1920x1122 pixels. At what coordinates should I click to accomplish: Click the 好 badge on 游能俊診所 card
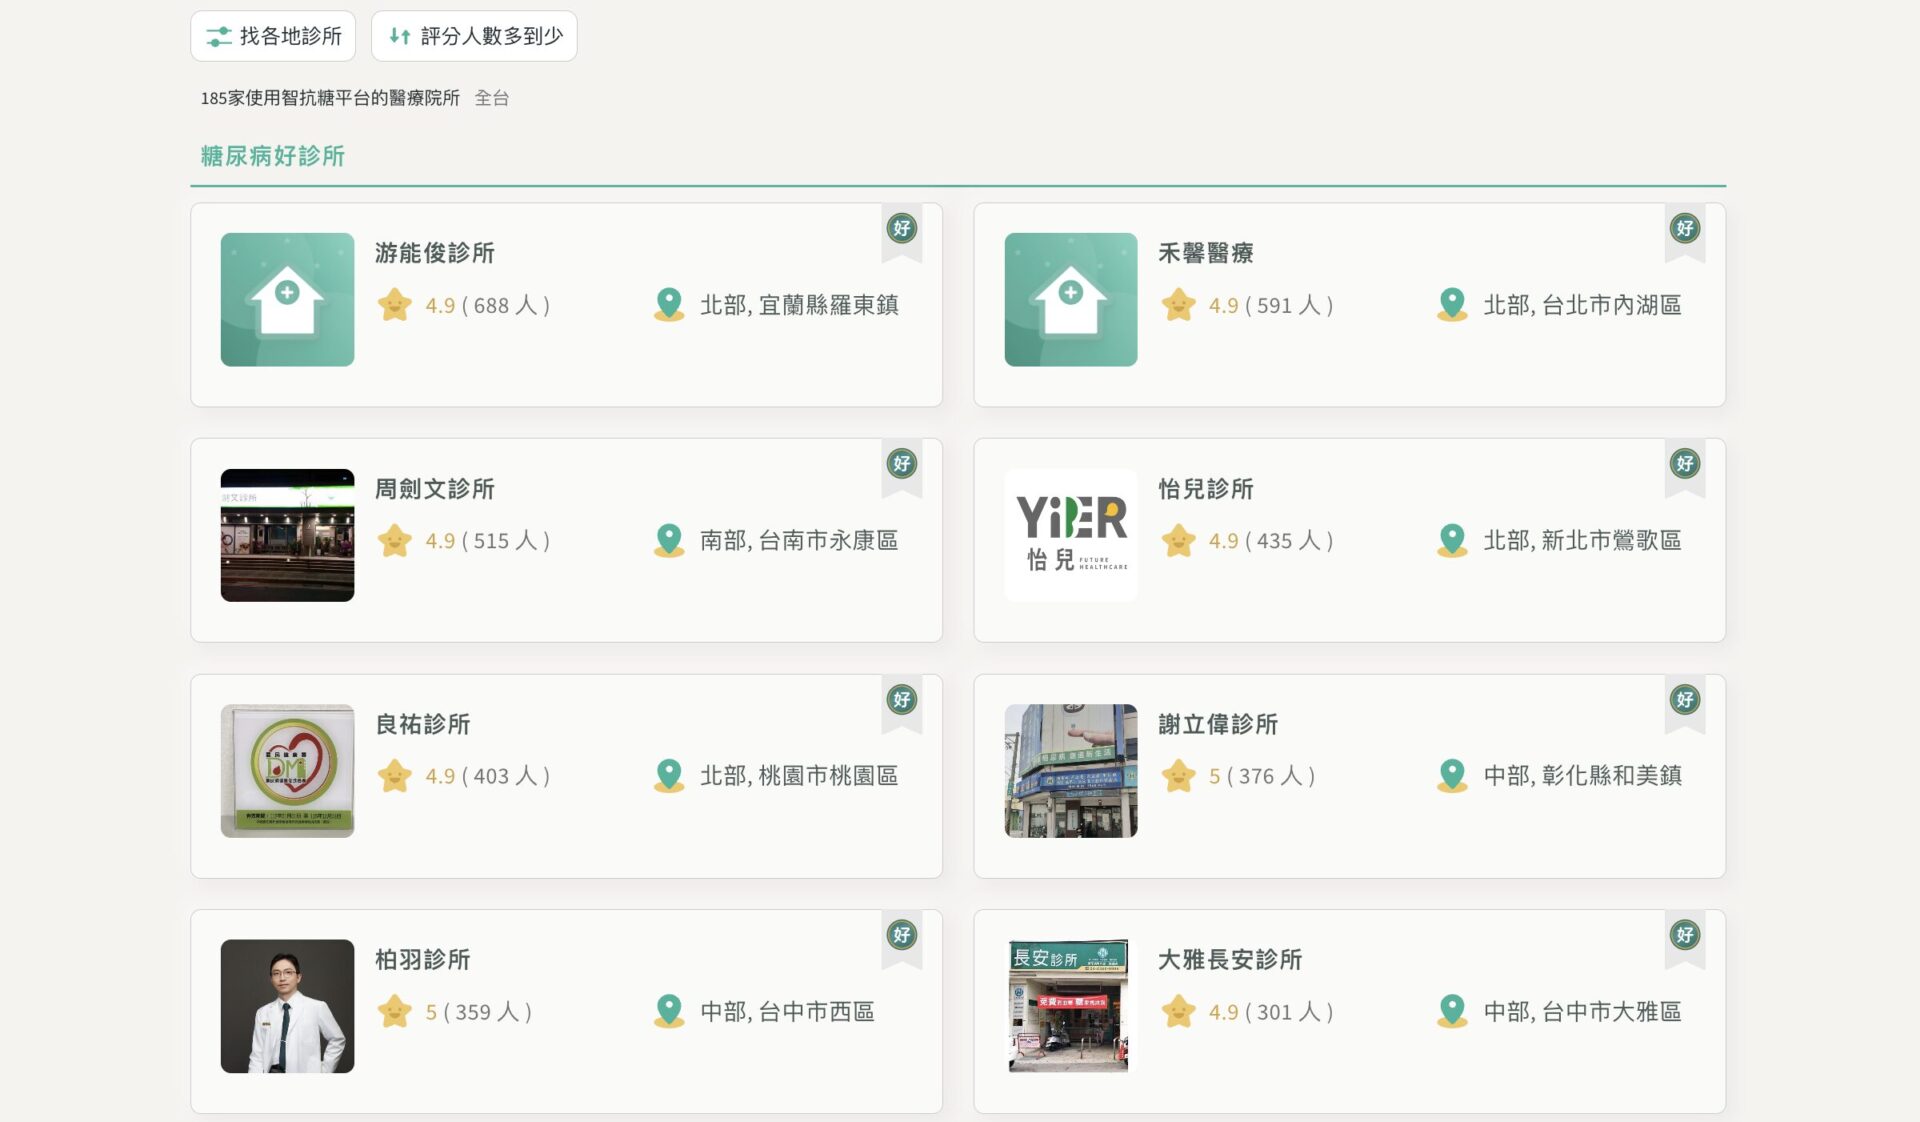[x=901, y=229]
